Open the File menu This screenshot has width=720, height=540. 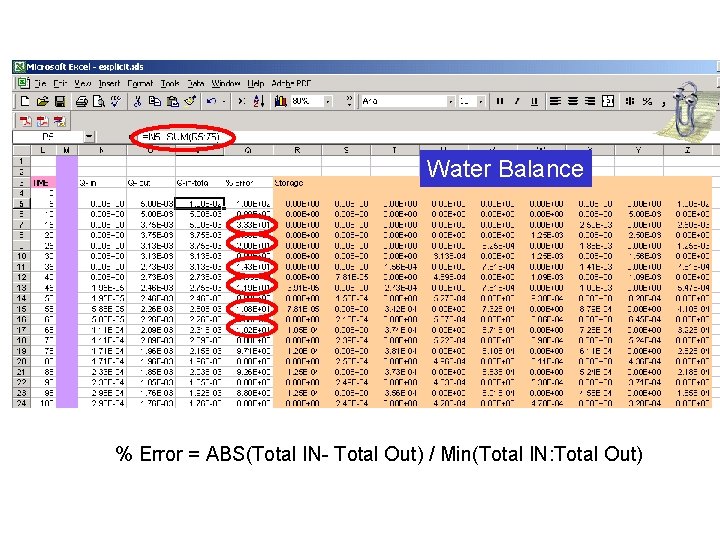pos(40,84)
